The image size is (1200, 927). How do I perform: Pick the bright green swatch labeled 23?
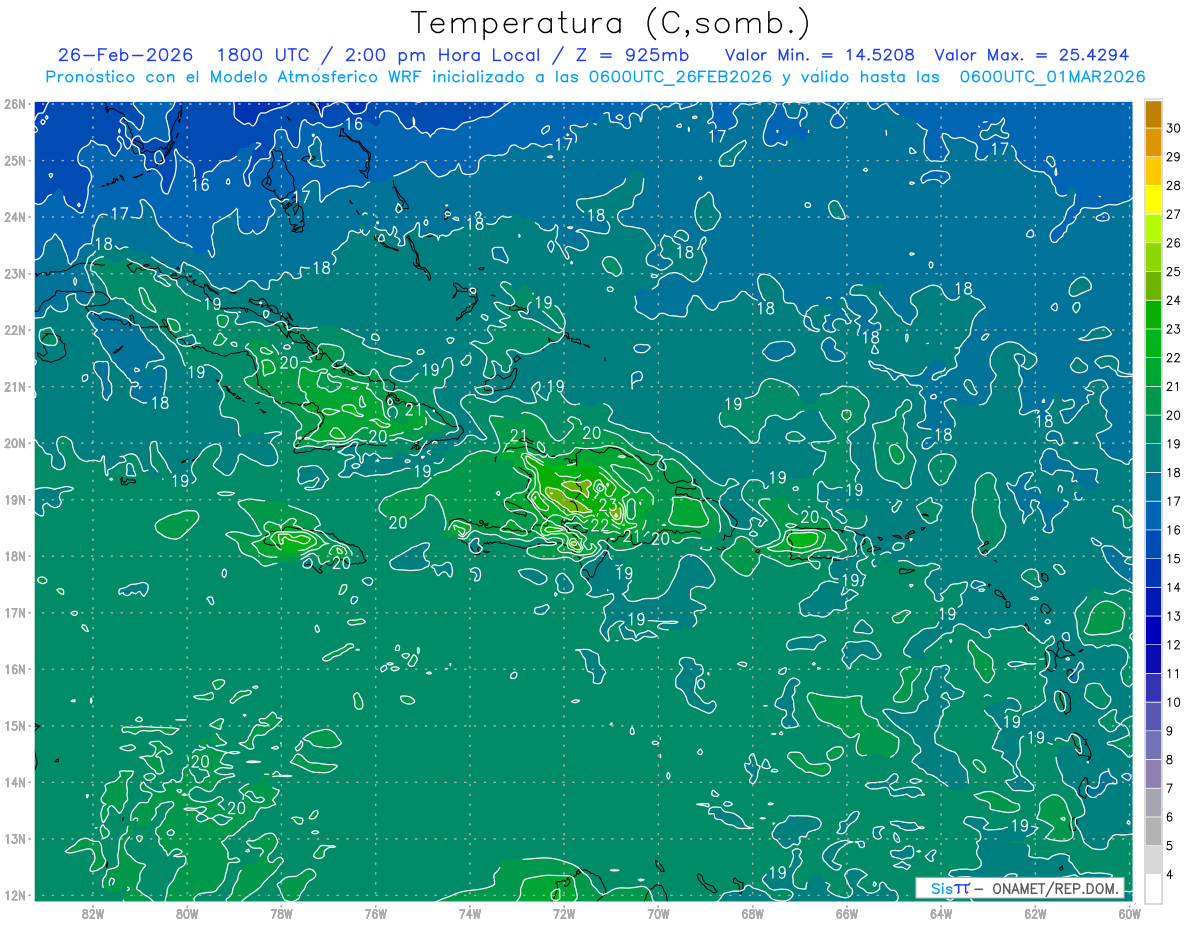tap(1153, 315)
